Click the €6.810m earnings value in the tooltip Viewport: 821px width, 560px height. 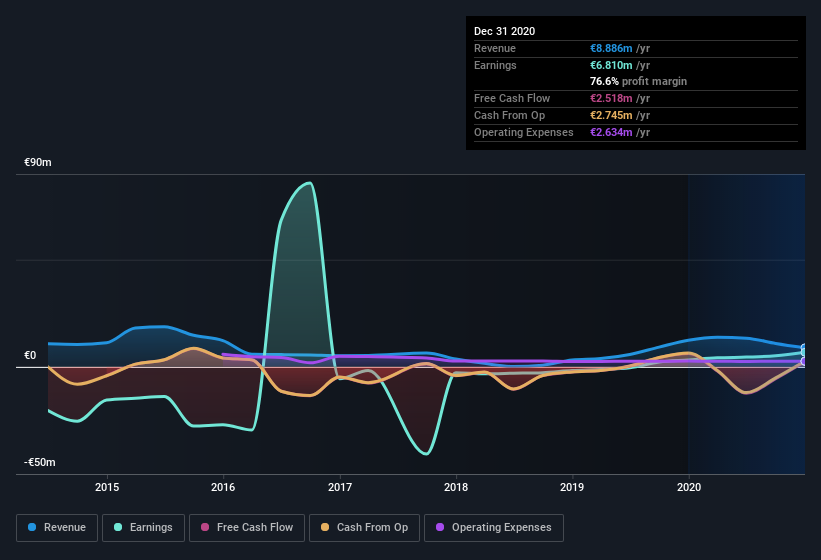611,65
